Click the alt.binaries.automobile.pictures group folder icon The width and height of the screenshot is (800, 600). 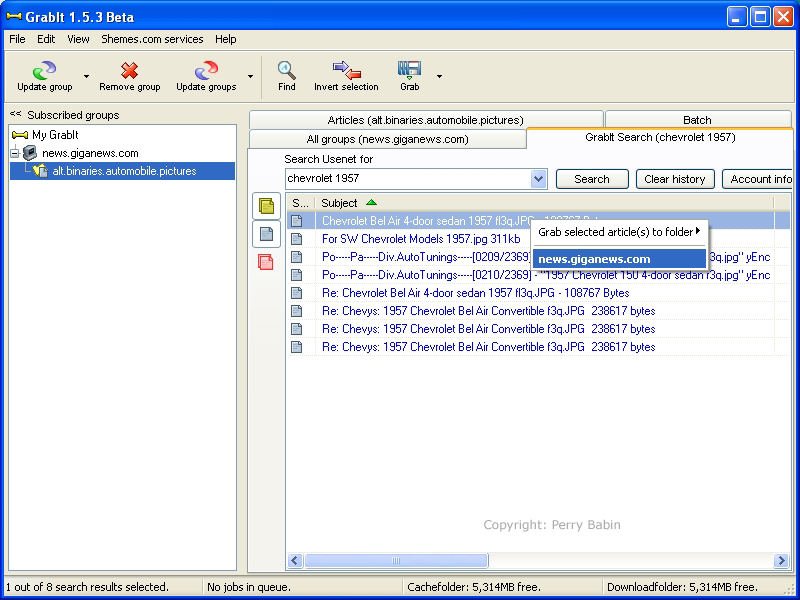tap(40, 171)
